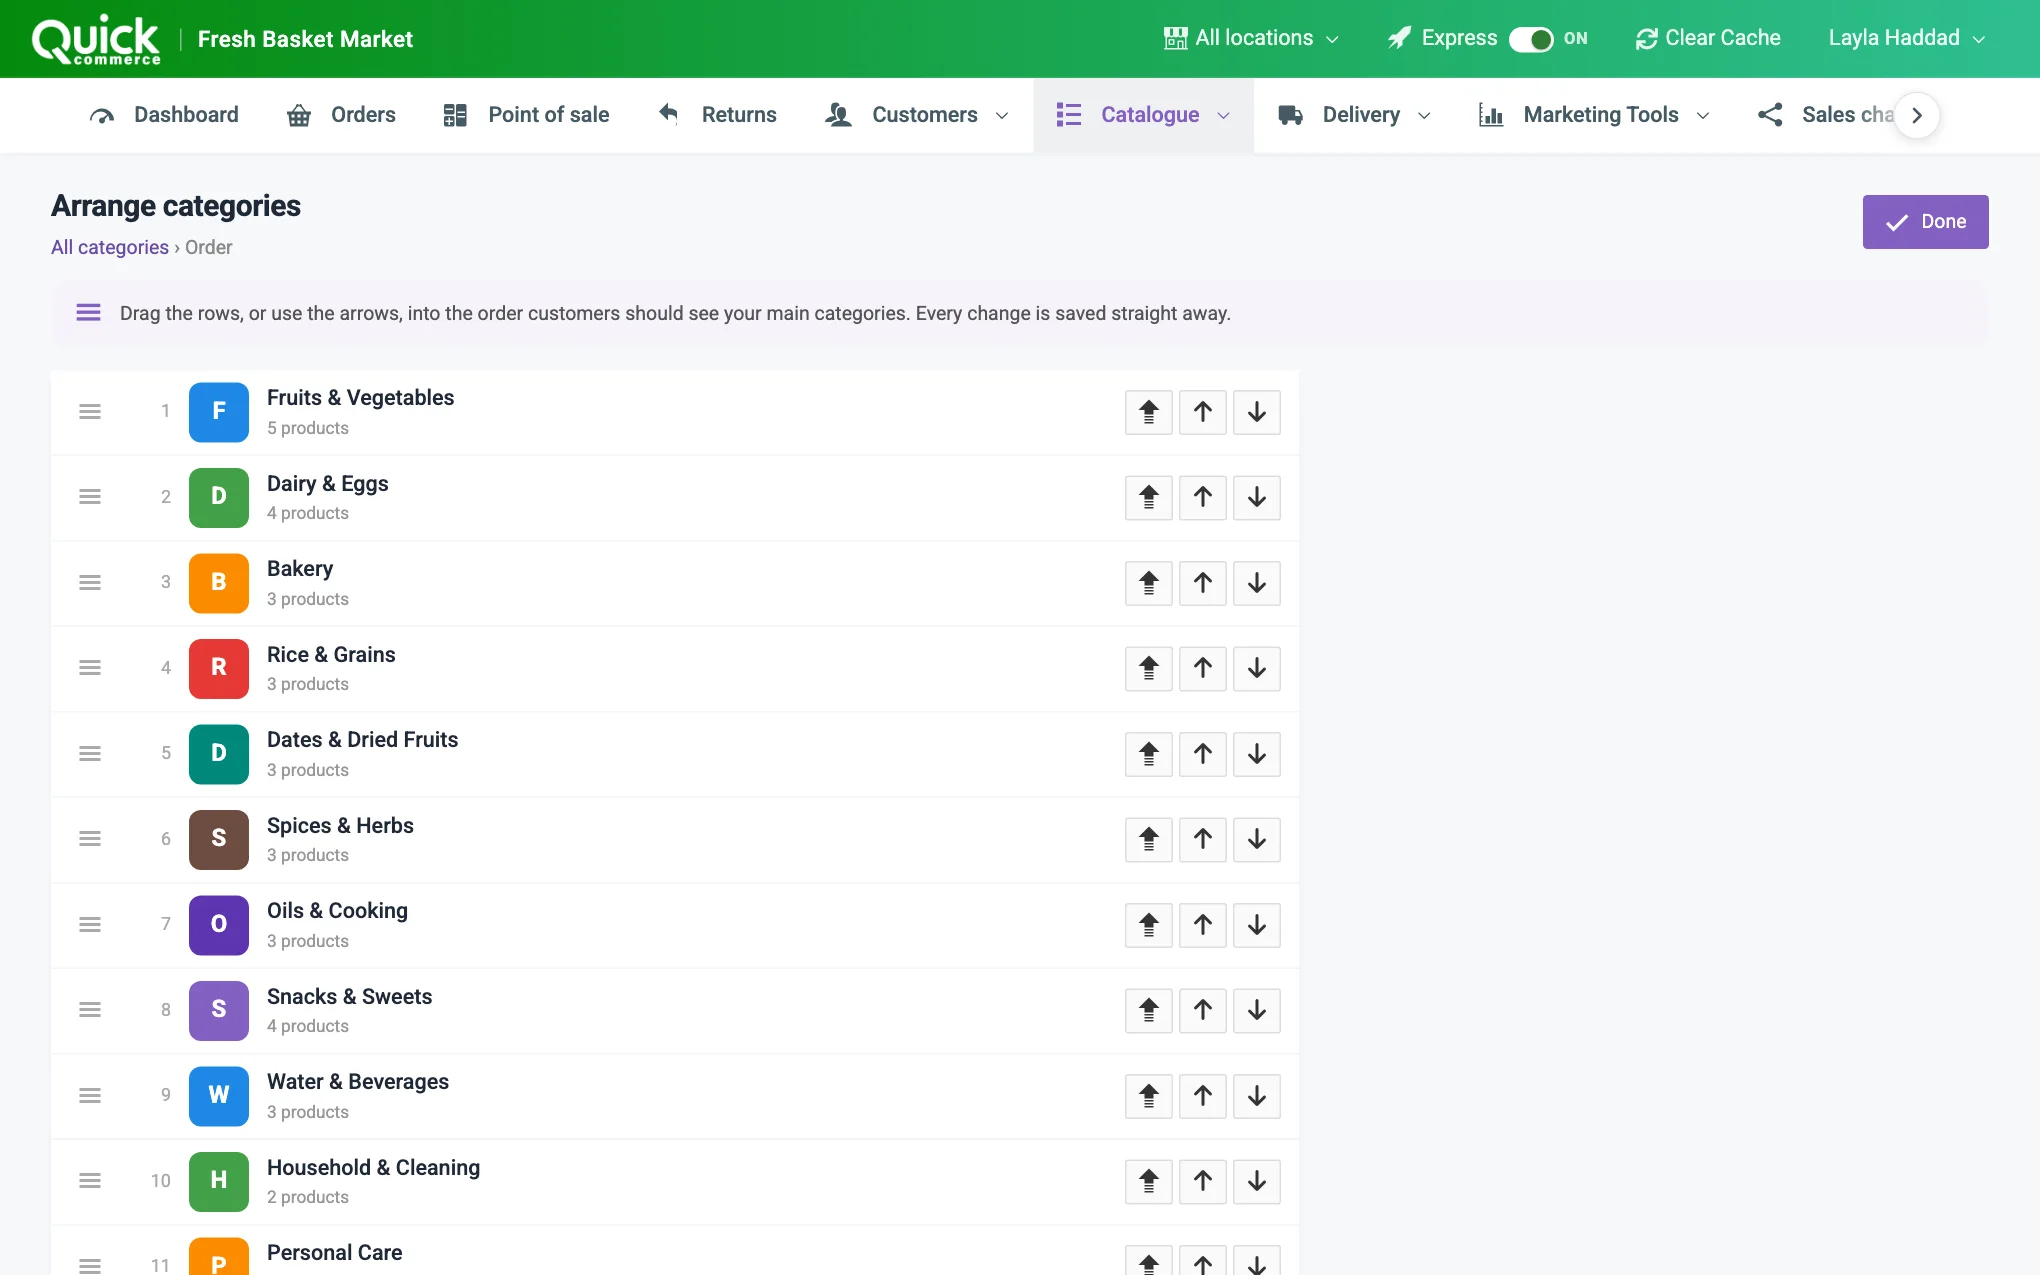
Task: Expand the Customers menu
Action: coord(917,115)
